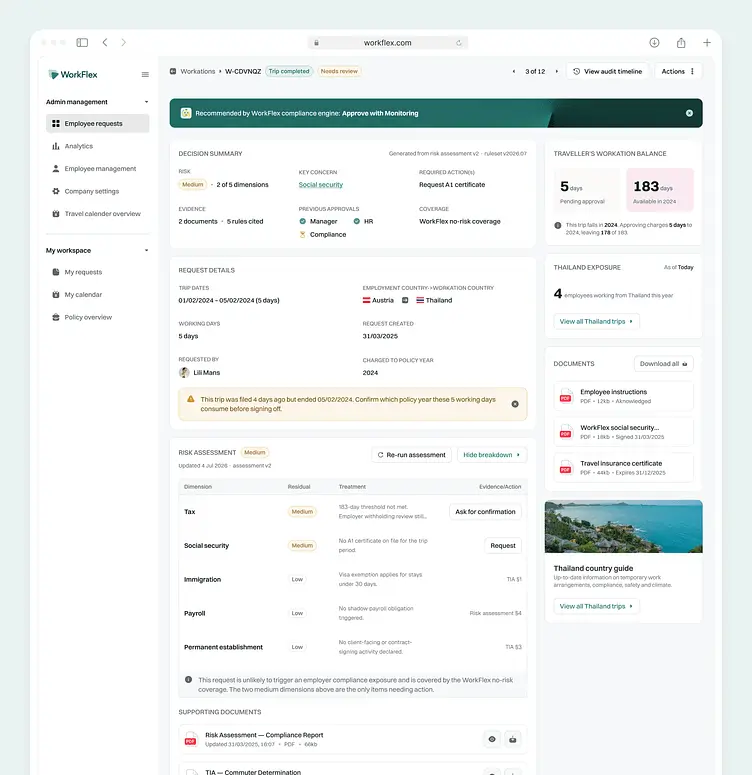Open Employee requests in sidebar
Image resolution: width=752 pixels, height=775 pixels.
tap(97, 124)
